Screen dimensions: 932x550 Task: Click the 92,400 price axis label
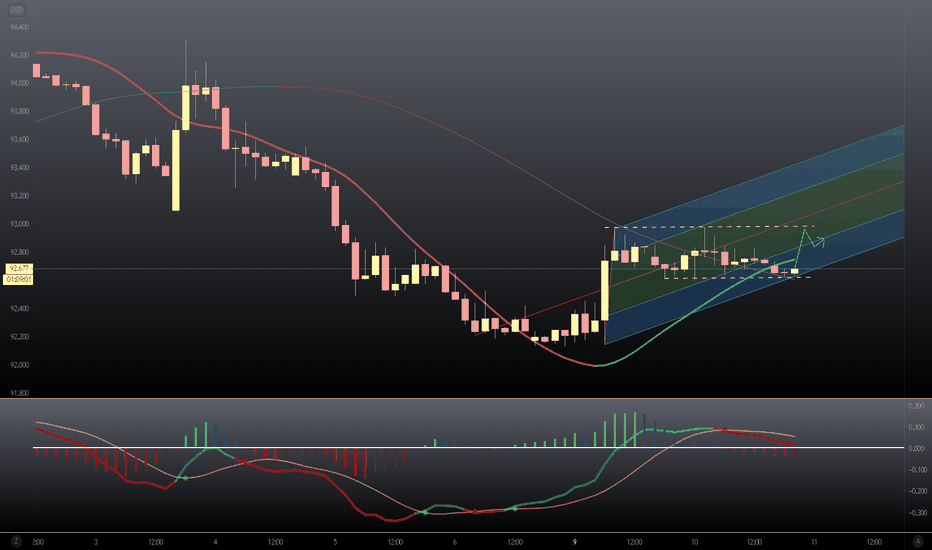click(19, 309)
